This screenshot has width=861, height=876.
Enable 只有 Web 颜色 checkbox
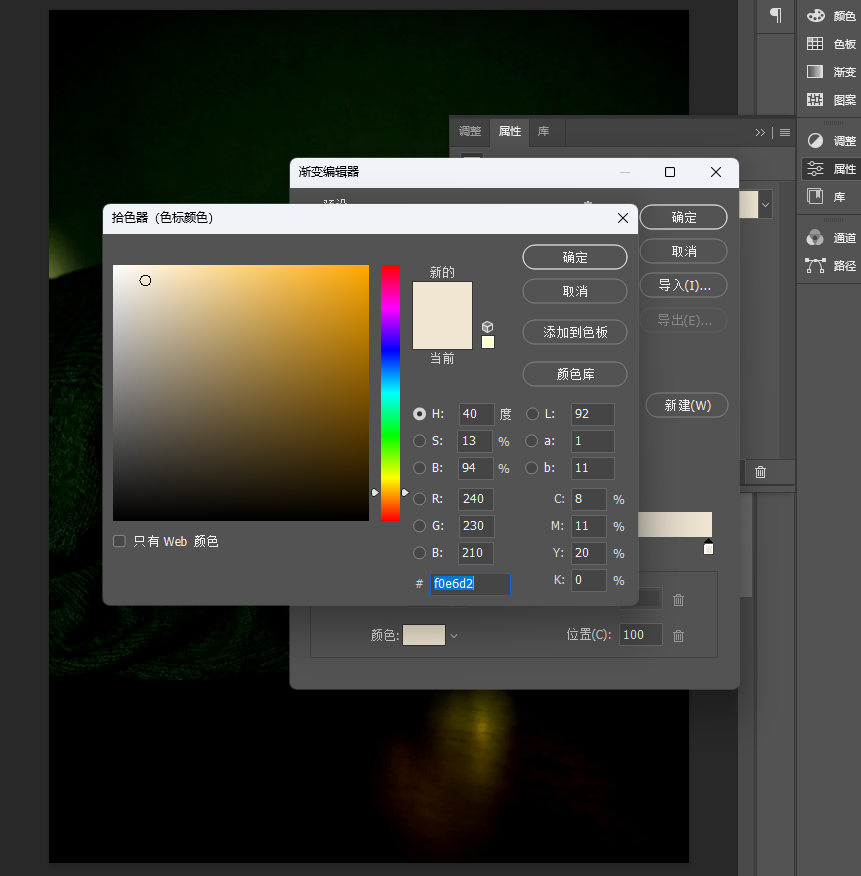119,541
